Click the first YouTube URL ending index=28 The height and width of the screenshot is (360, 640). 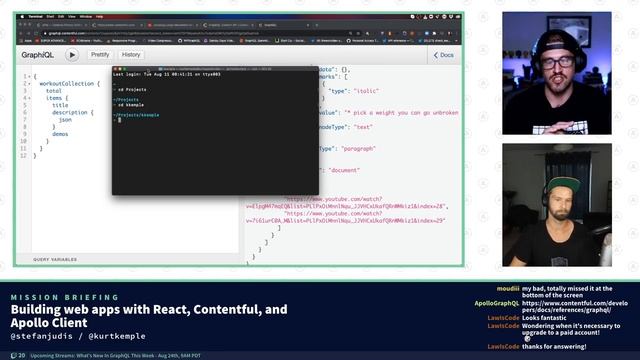[x=347, y=203]
